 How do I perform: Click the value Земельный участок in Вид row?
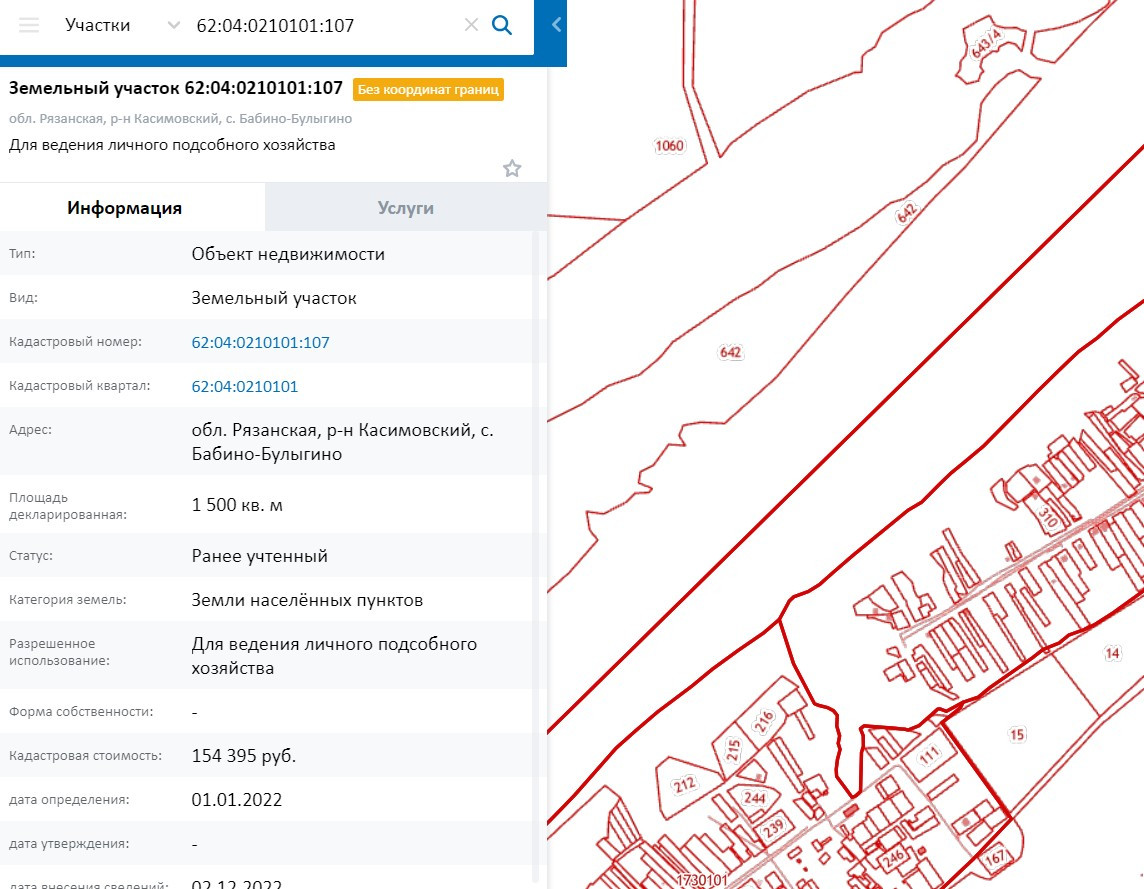click(274, 298)
